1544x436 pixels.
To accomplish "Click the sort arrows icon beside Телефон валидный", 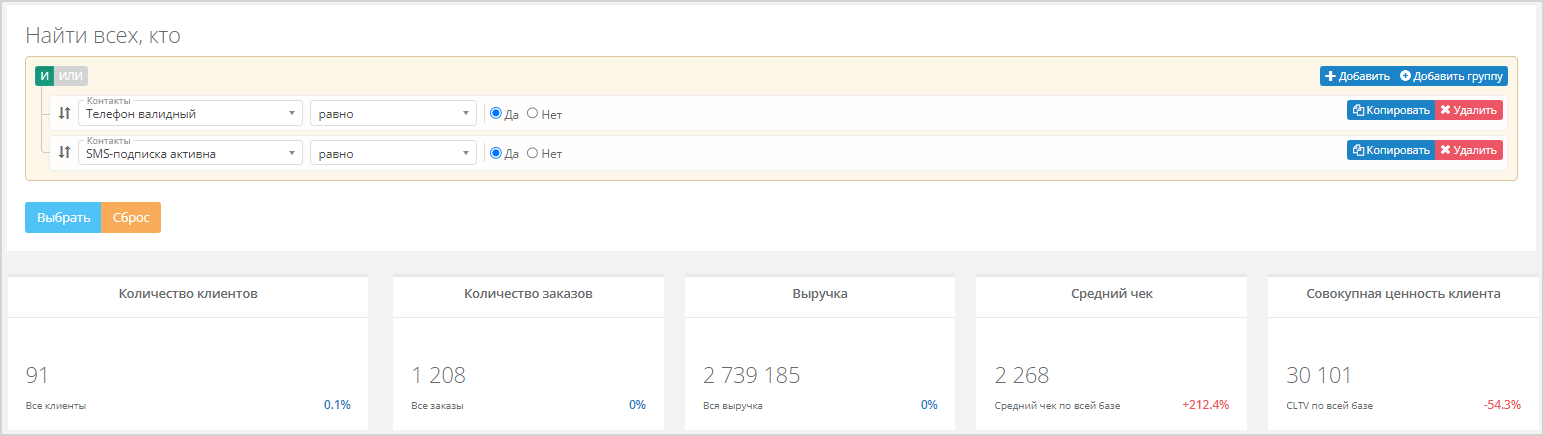I will coord(65,113).
